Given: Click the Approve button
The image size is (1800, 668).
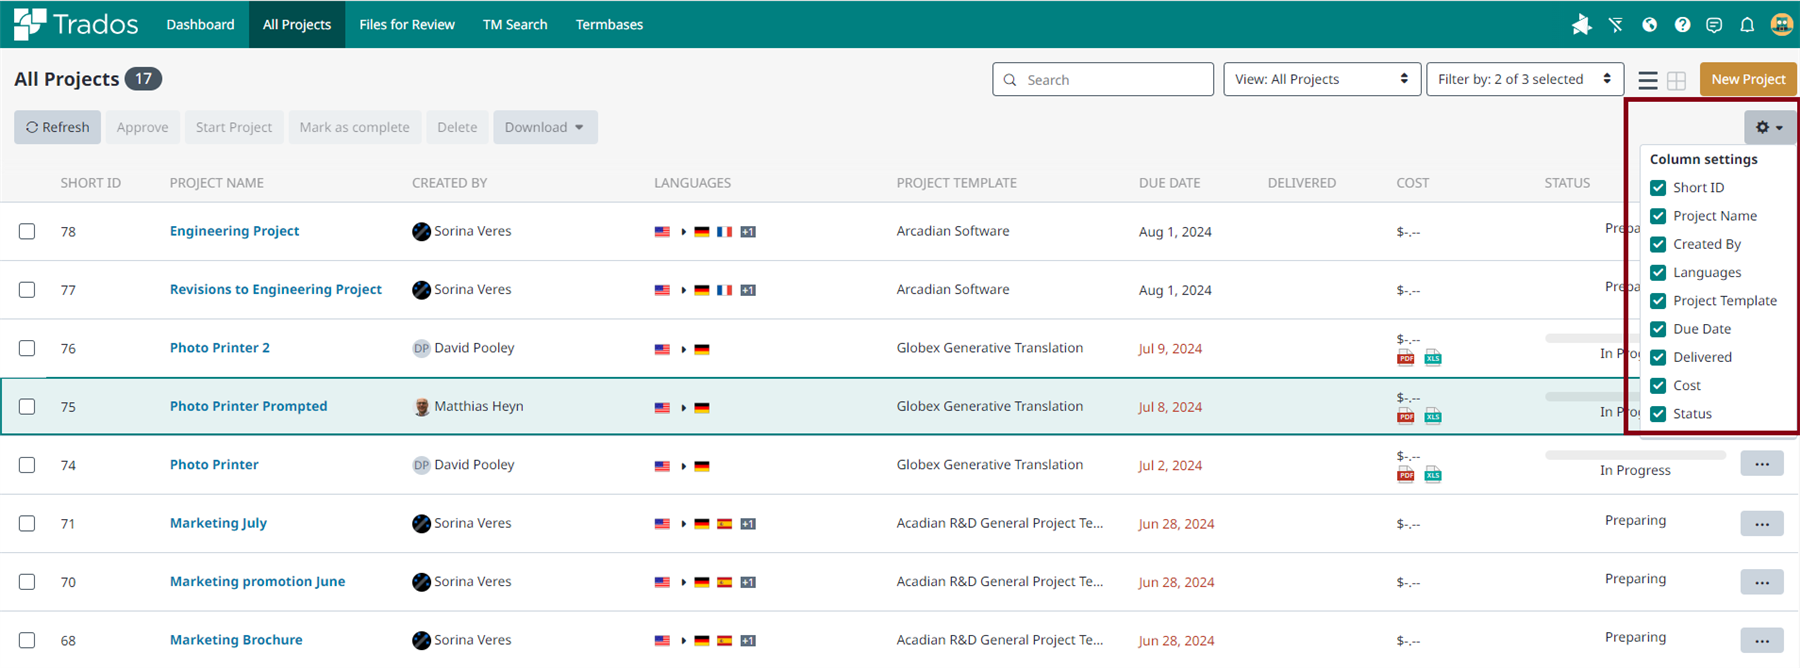Looking at the screenshot, I should tap(142, 127).
